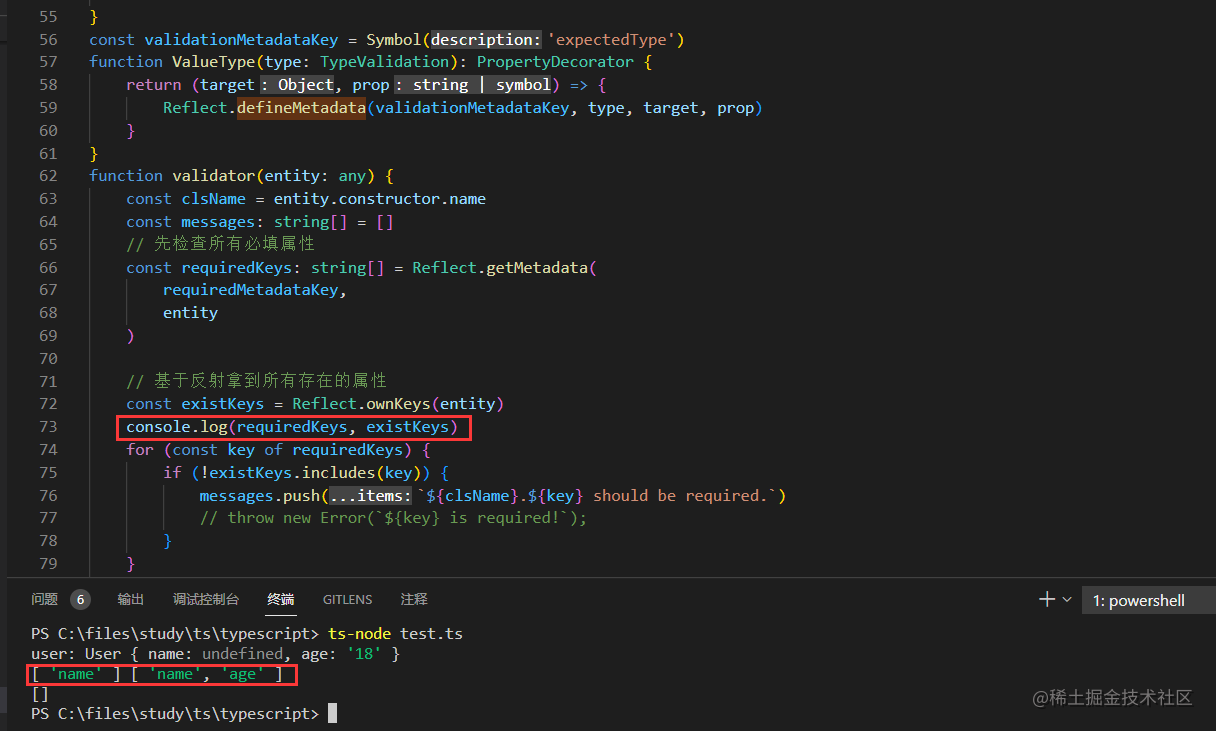Click the 'PropertyDecorator' return type
The height and width of the screenshot is (731, 1216).
pos(555,62)
